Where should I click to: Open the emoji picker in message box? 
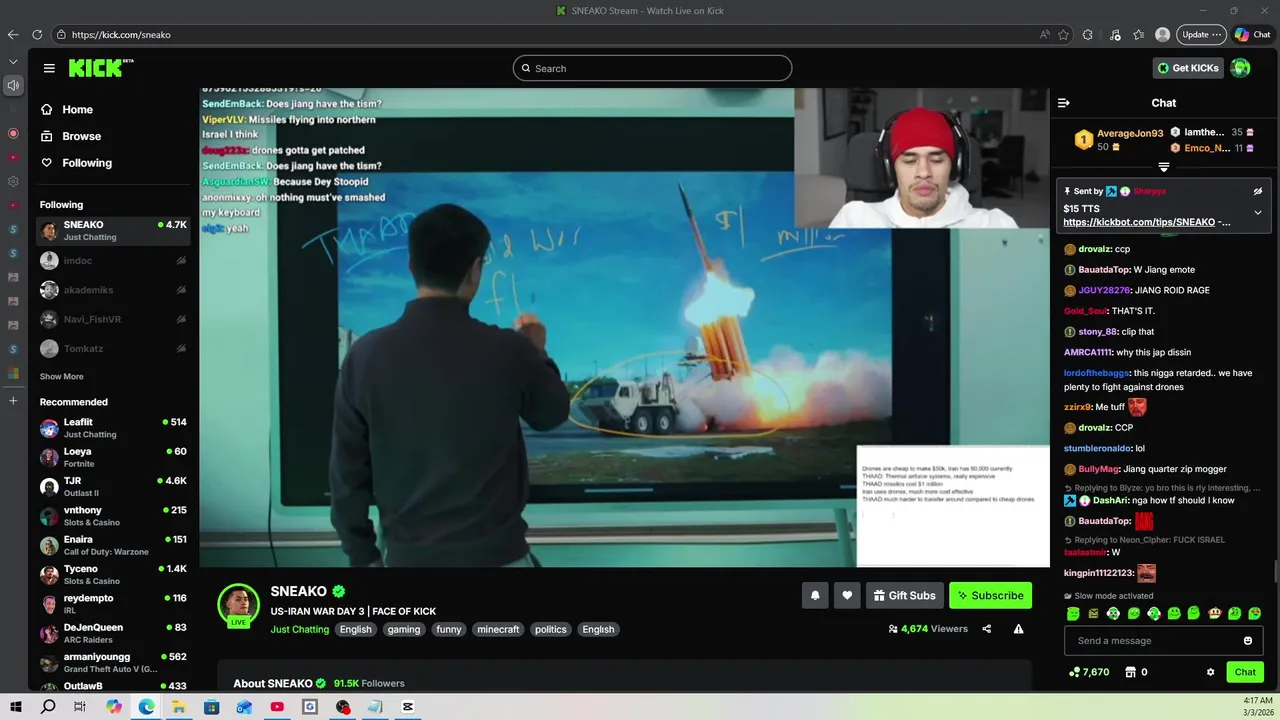click(1248, 641)
